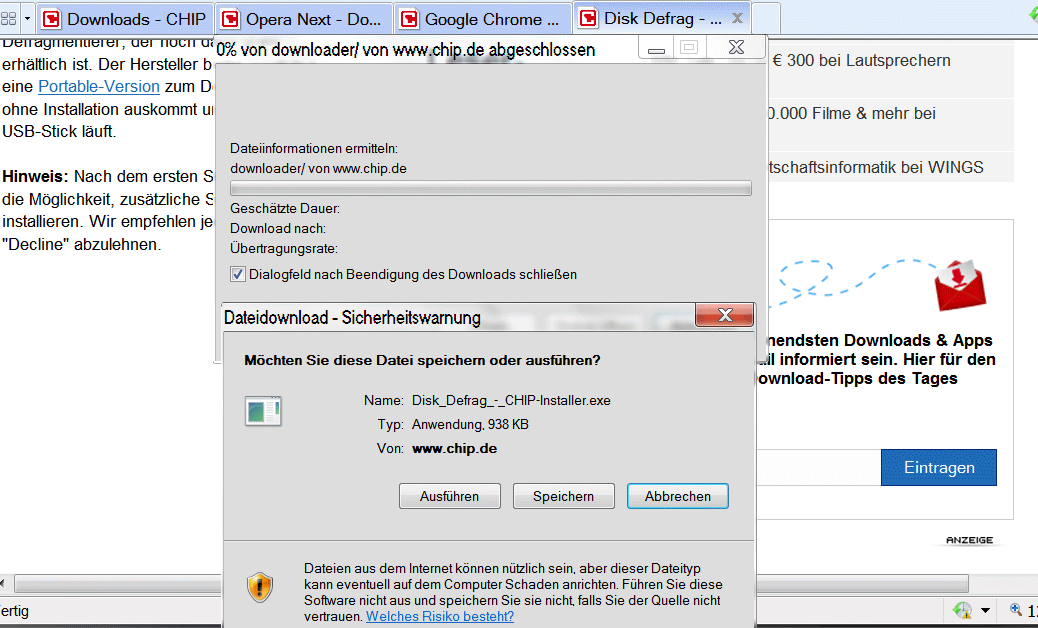Click the 'Anwendung, 938 KB' type text

tap(470, 424)
